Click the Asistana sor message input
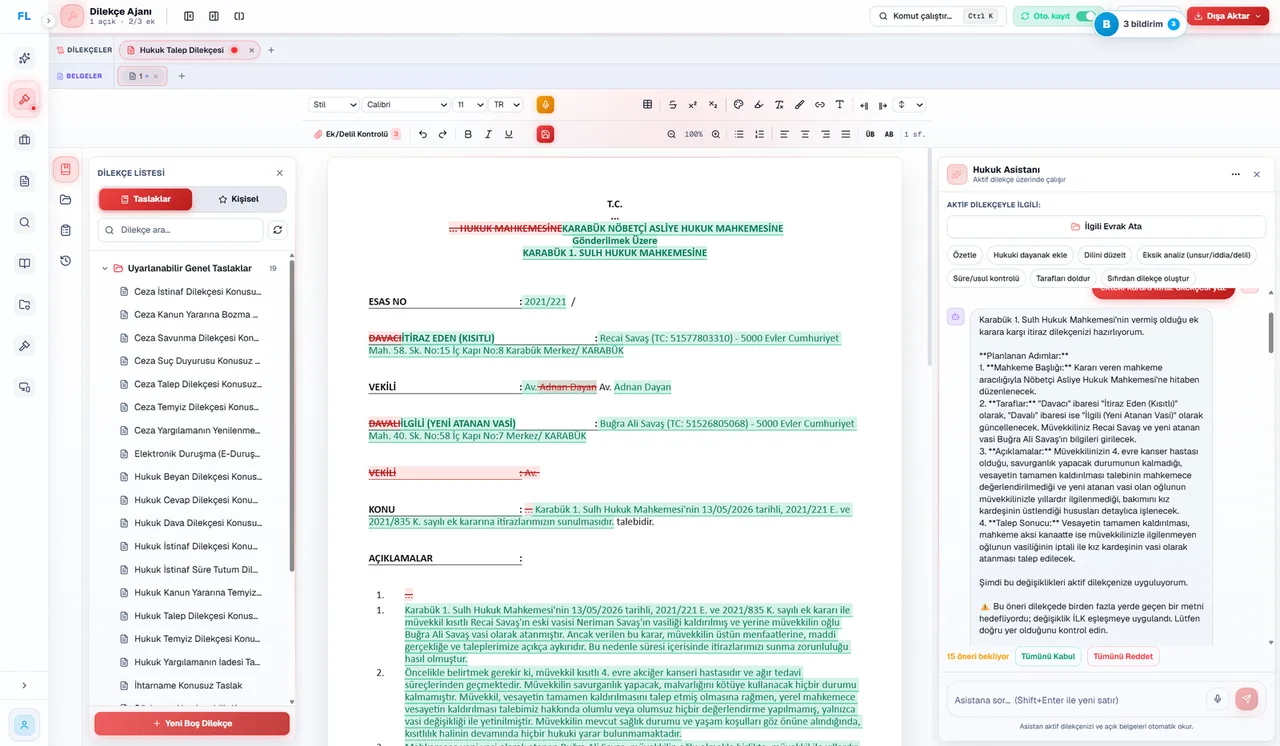Image resolution: width=1280 pixels, height=746 pixels. pos(1075,700)
